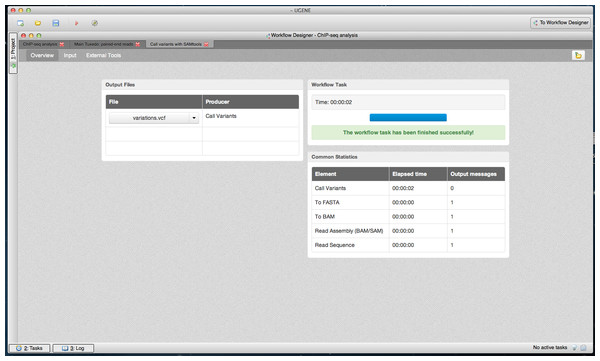The image size is (600, 361).
Task: Click the No active tasks status text
Action: coord(550,348)
